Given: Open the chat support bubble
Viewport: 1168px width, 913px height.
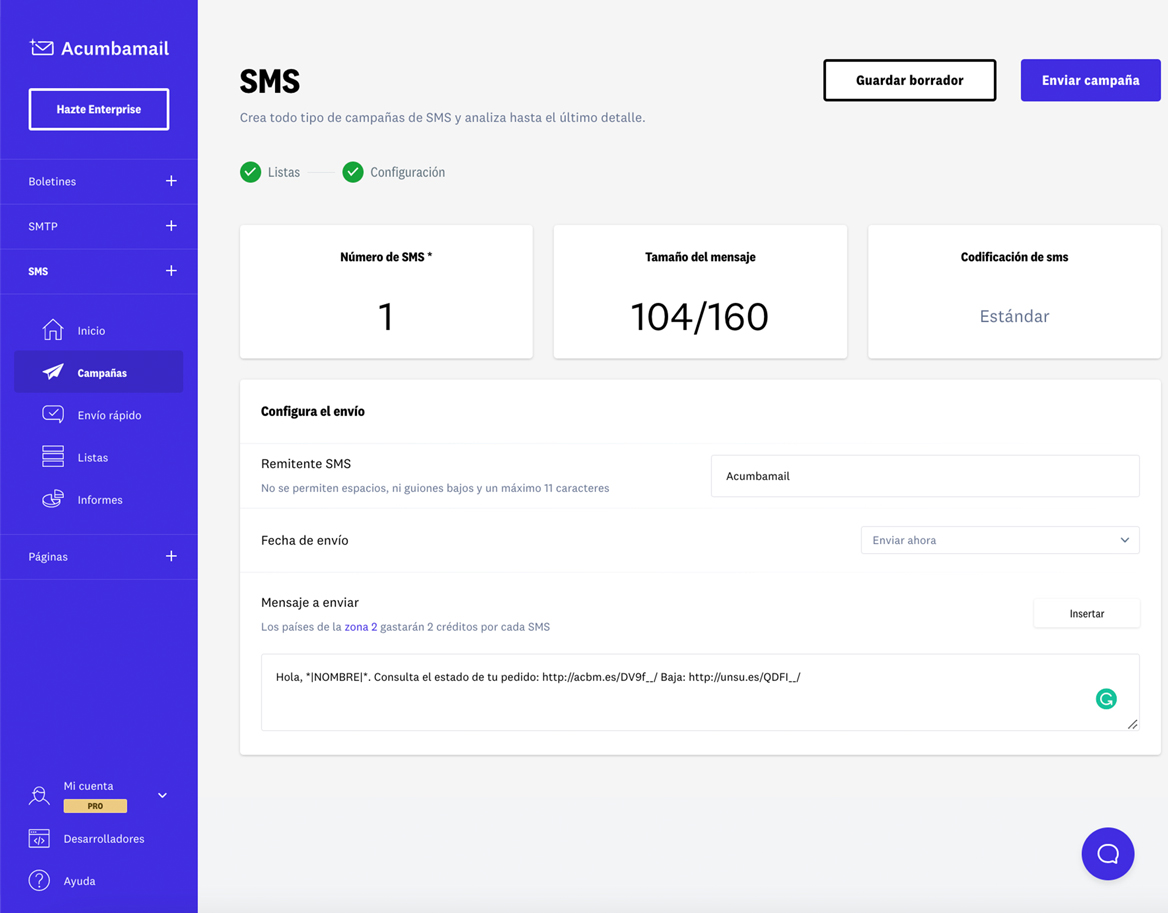Looking at the screenshot, I should (x=1107, y=853).
